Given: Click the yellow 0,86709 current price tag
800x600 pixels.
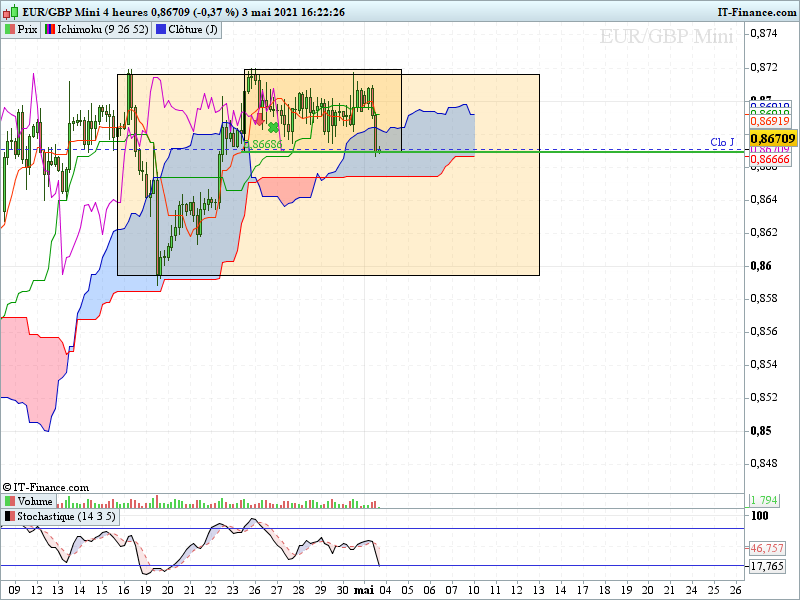Looking at the screenshot, I should (773, 138).
